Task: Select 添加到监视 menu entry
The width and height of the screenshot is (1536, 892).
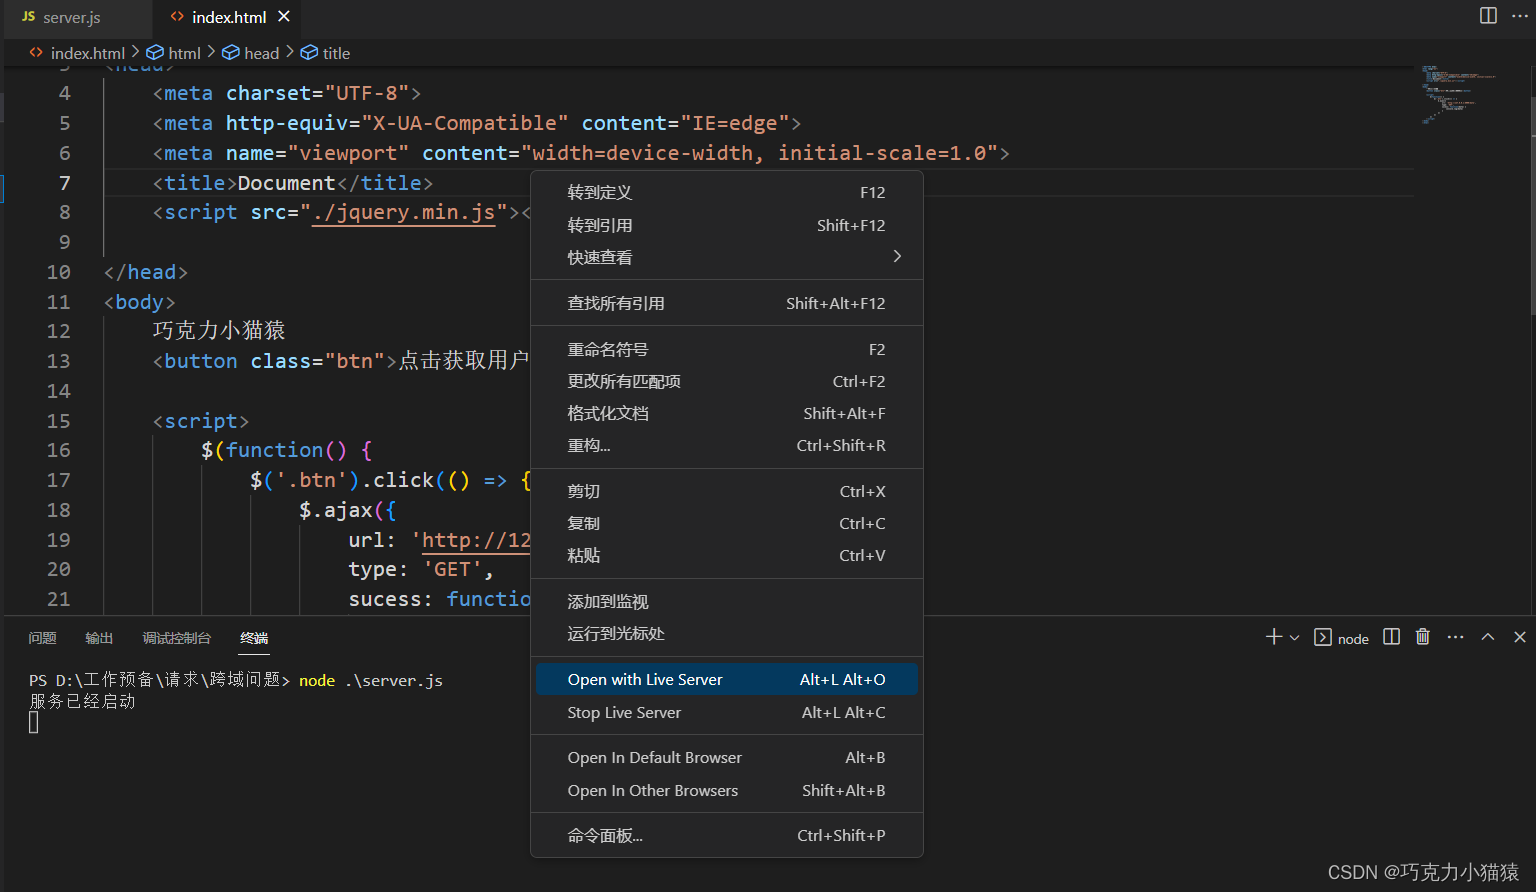Action: pos(727,601)
